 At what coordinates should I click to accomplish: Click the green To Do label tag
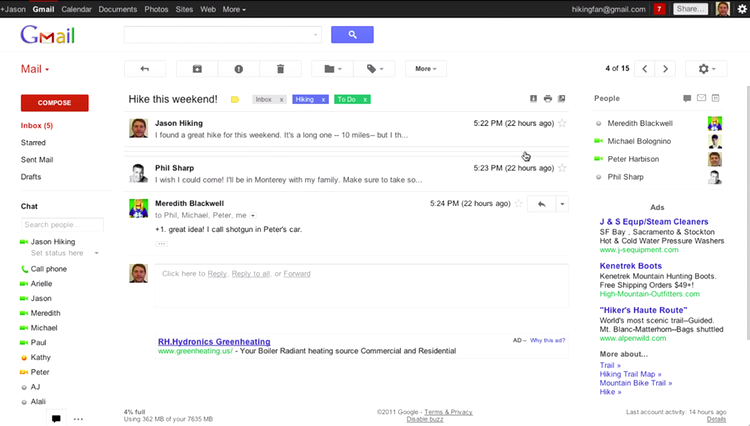(347, 99)
